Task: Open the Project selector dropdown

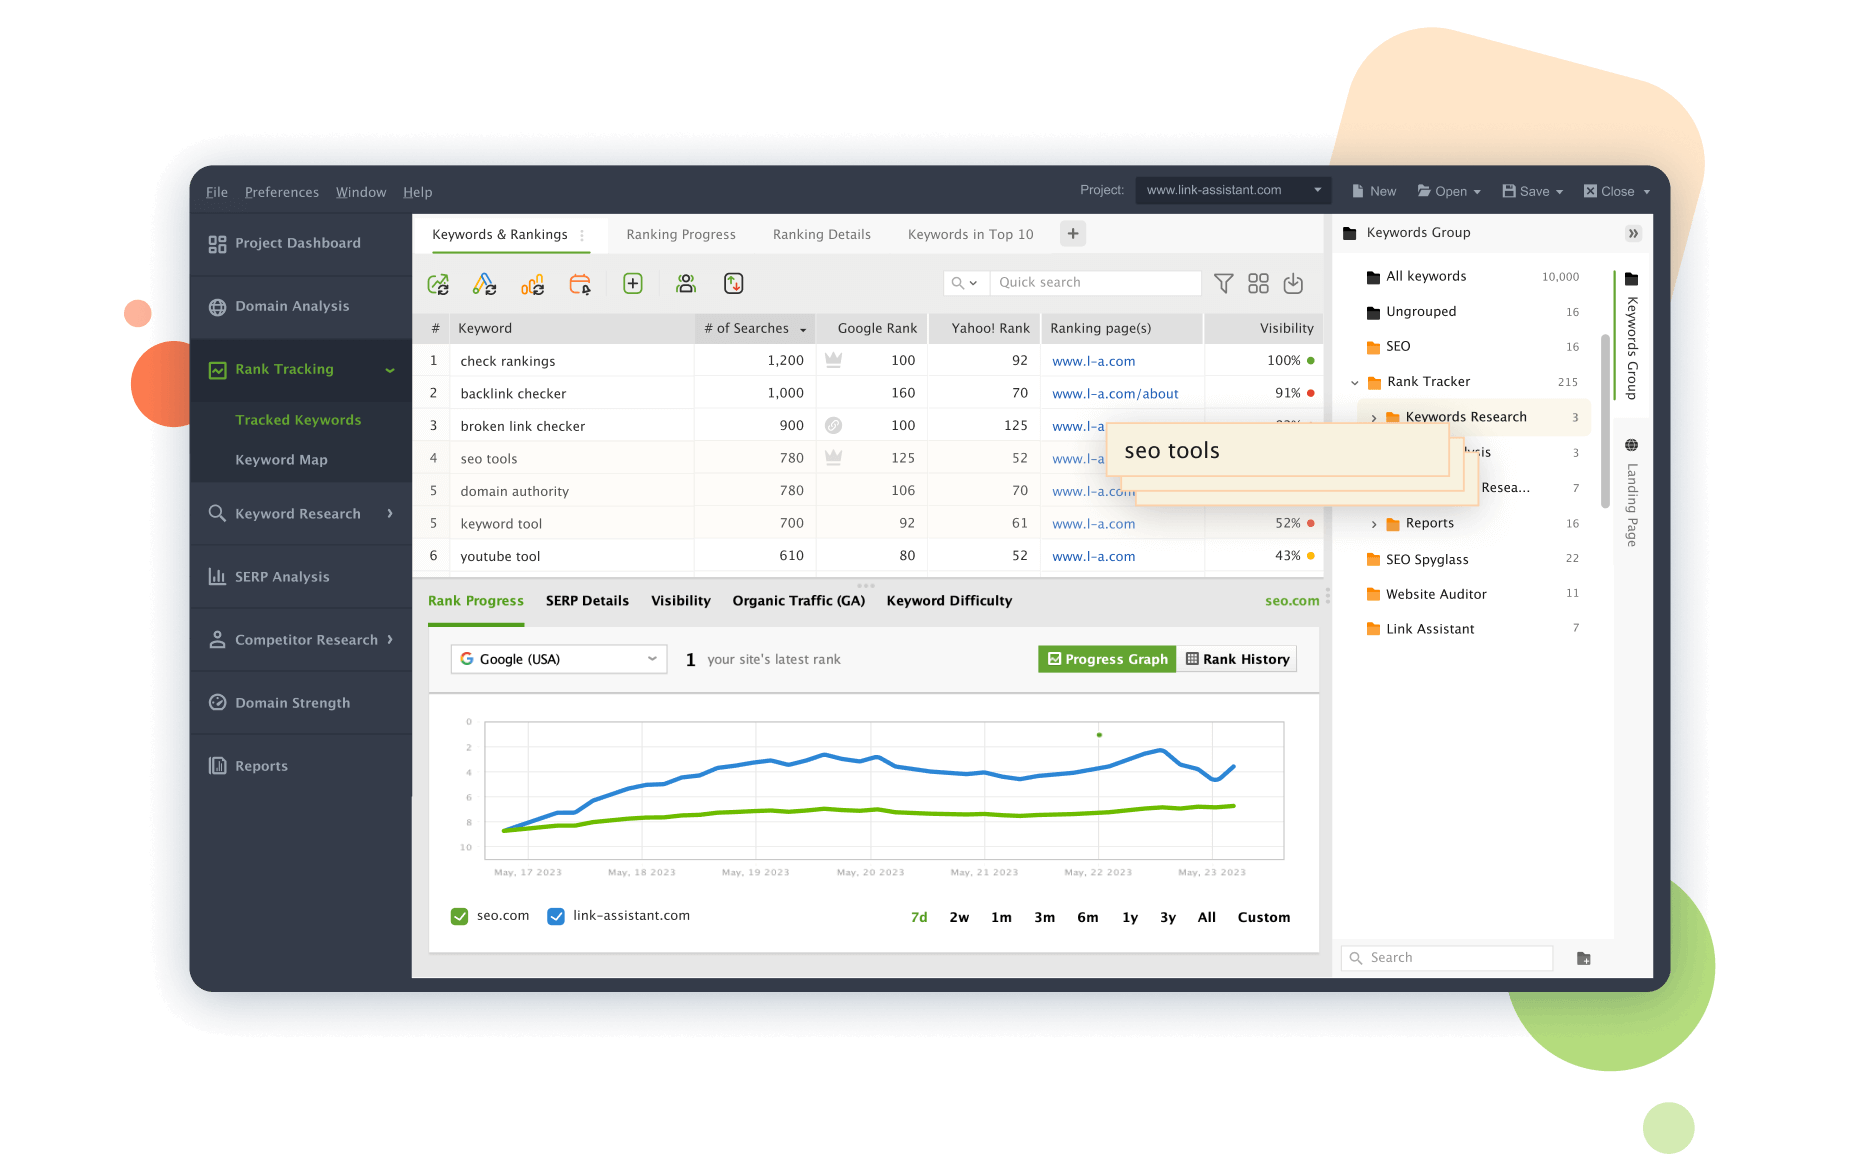Action: (1234, 190)
